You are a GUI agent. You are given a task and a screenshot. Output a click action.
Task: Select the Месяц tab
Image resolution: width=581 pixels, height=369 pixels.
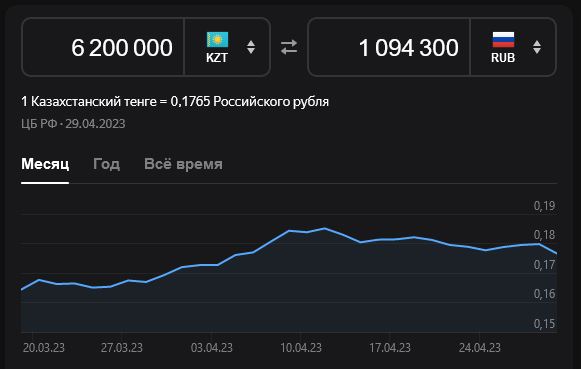coord(45,164)
